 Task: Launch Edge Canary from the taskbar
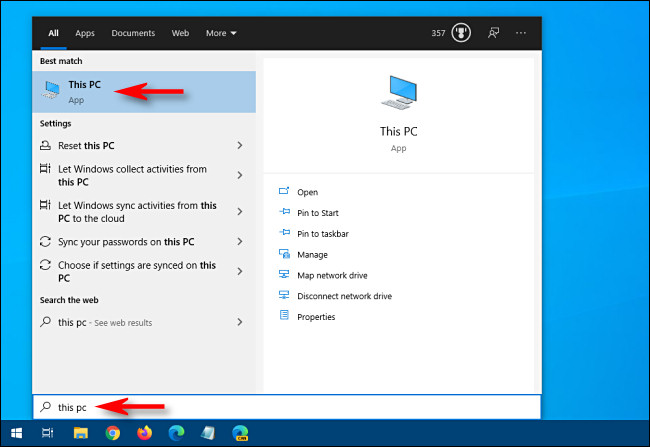click(240, 433)
